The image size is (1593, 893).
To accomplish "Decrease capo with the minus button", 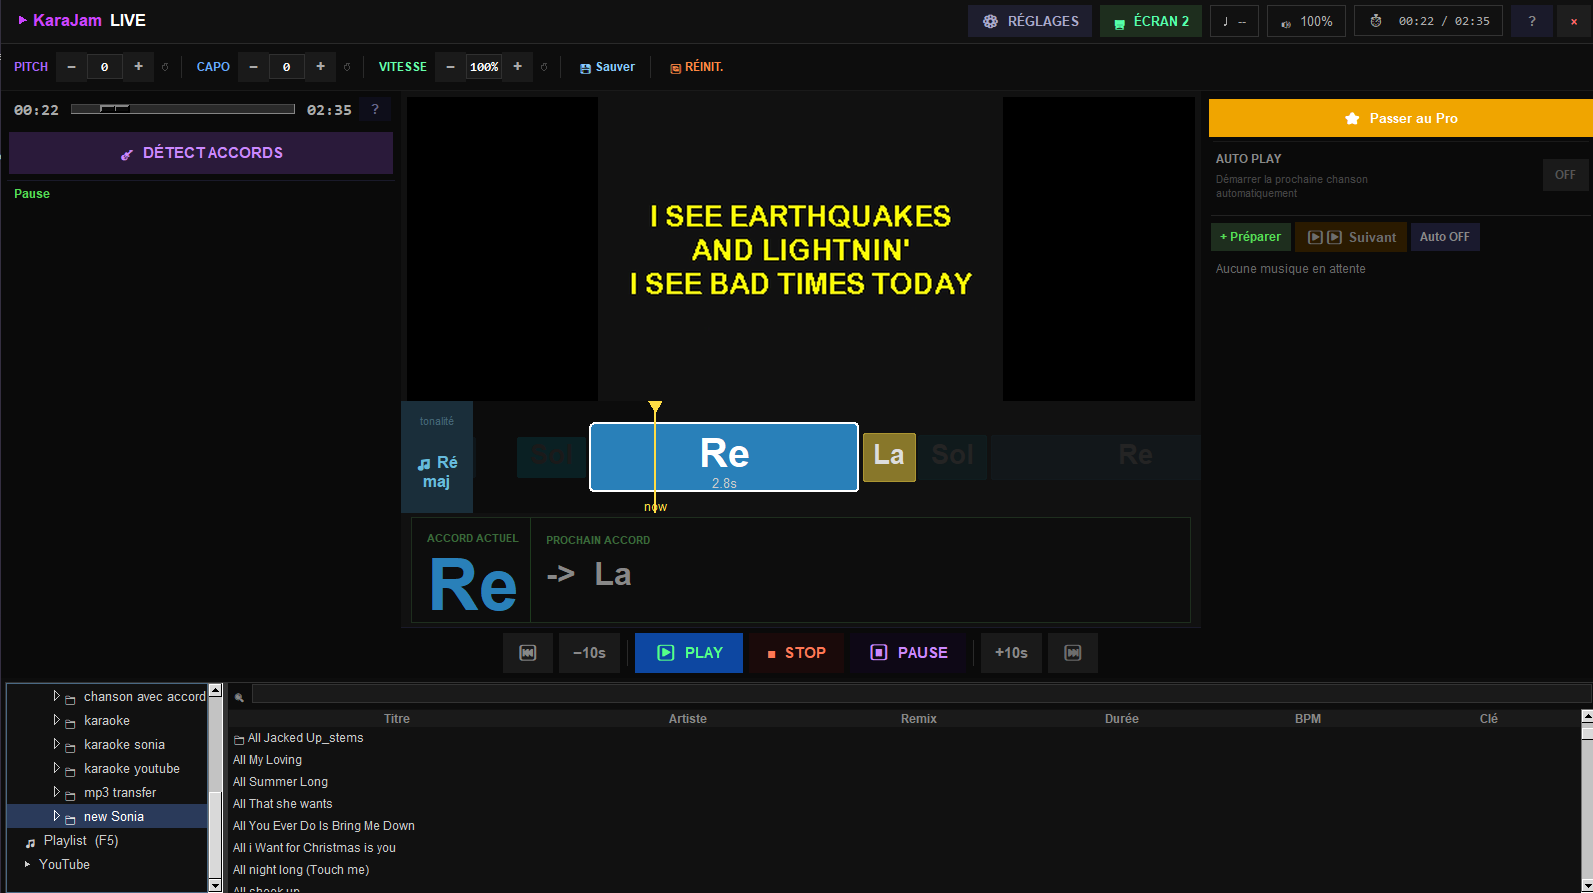I will point(253,67).
